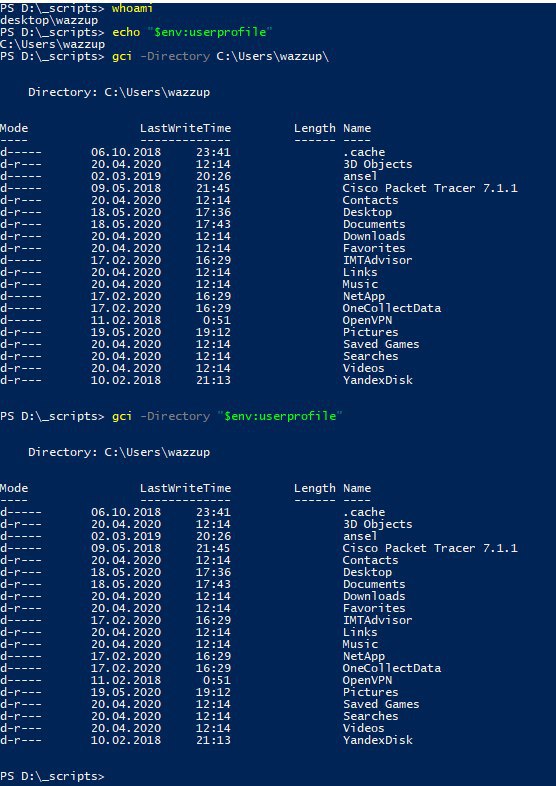Click the yellow "whoami" command text
This screenshot has width=556, height=786.
133,8
